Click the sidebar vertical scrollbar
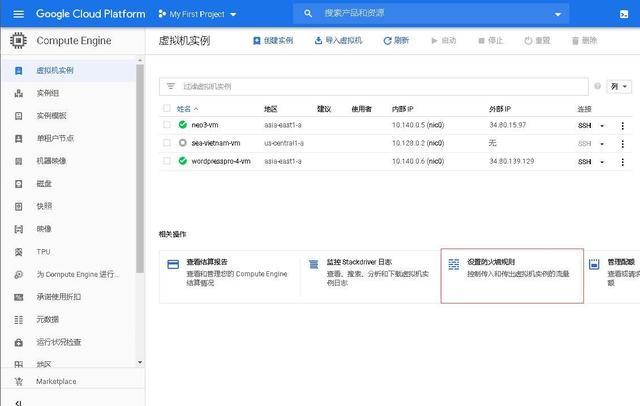The height and width of the screenshot is (406, 640). tap(140, 169)
